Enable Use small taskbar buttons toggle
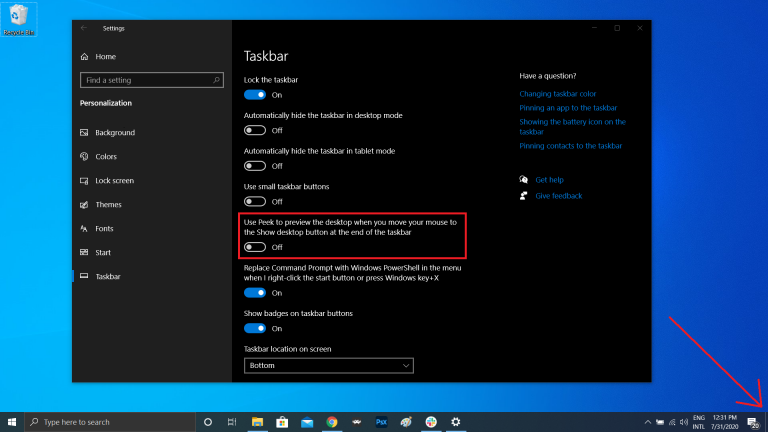 click(x=255, y=201)
